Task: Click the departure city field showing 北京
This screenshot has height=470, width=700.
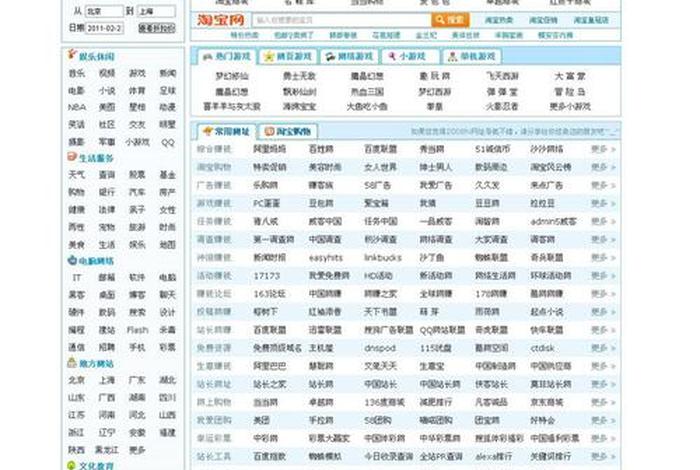Action: pos(104,12)
